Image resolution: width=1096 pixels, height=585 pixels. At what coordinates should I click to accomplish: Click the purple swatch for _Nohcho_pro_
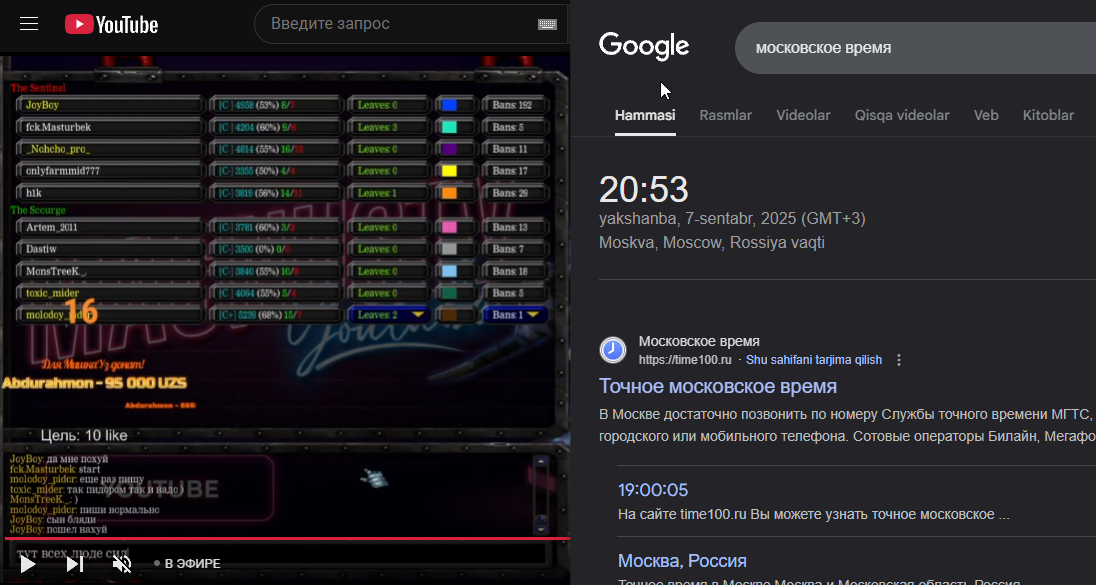point(449,149)
